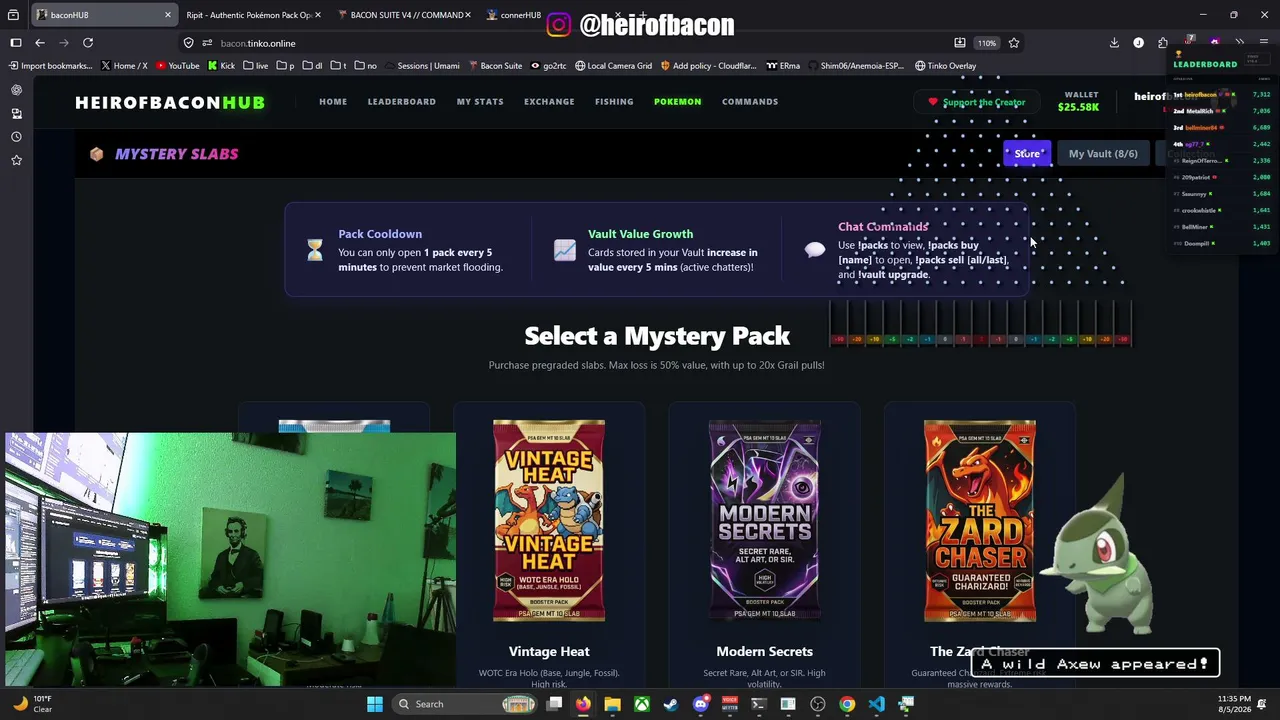The width and height of the screenshot is (1280, 720).
Task: Select the Vintage Heat pack image
Action: [x=549, y=521]
